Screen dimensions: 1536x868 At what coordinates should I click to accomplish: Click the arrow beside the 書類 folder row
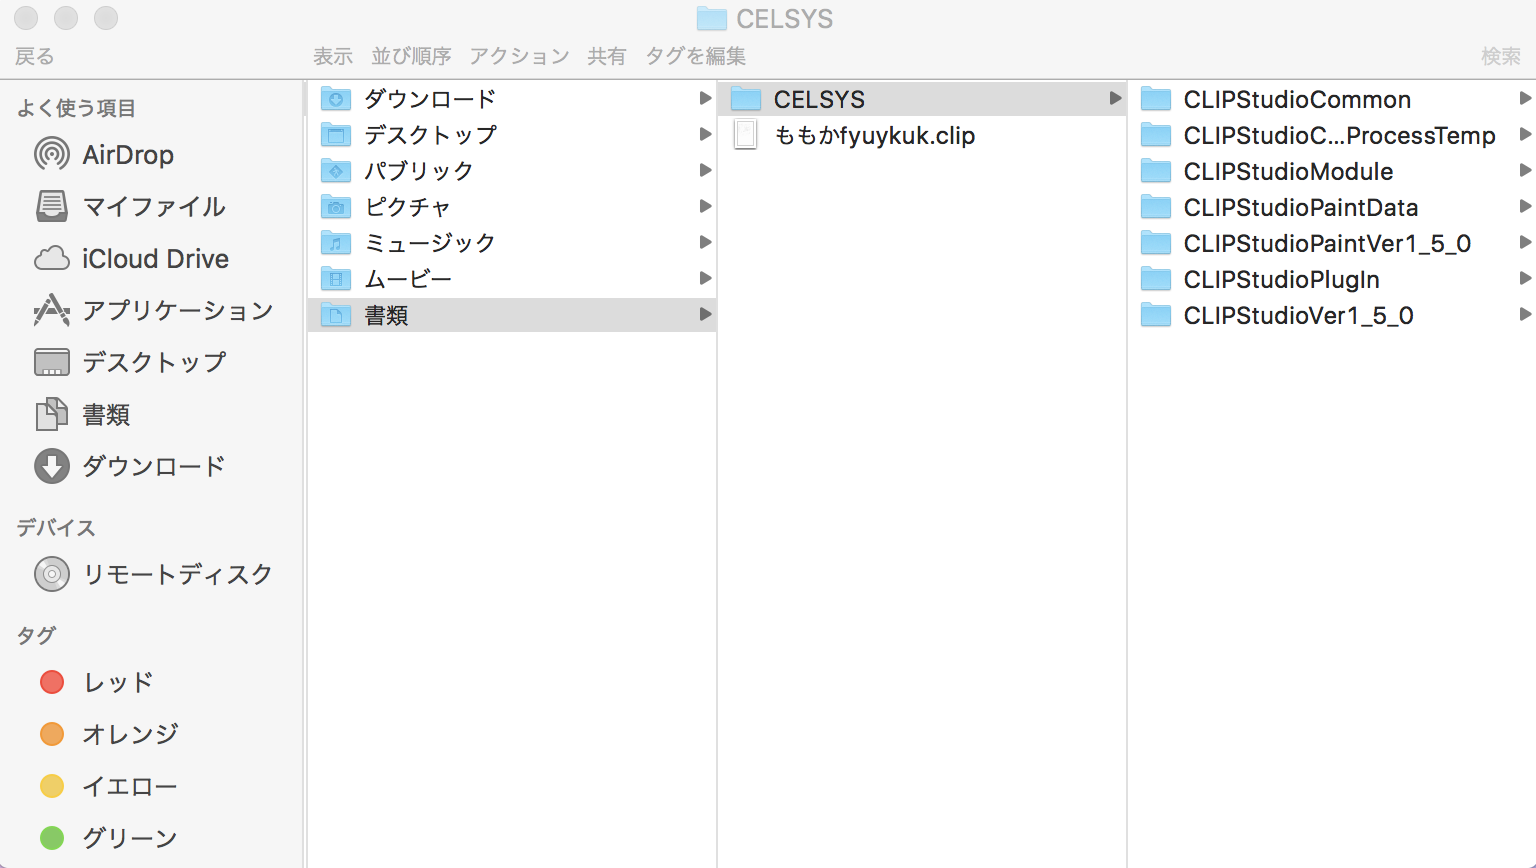[x=705, y=314]
